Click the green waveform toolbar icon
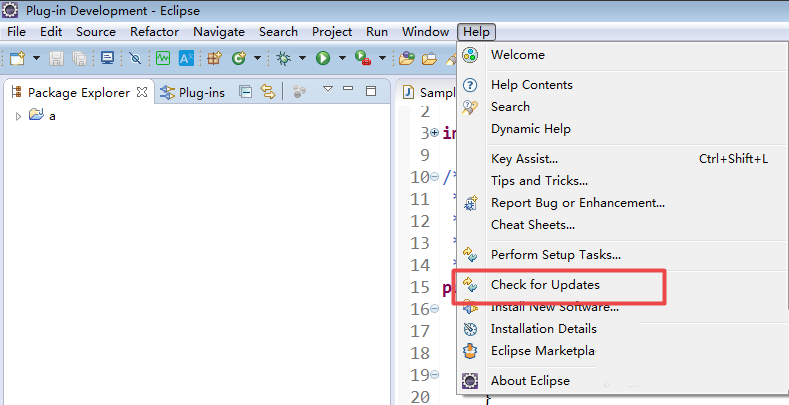This screenshot has height=405, width=789. (x=163, y=58)
